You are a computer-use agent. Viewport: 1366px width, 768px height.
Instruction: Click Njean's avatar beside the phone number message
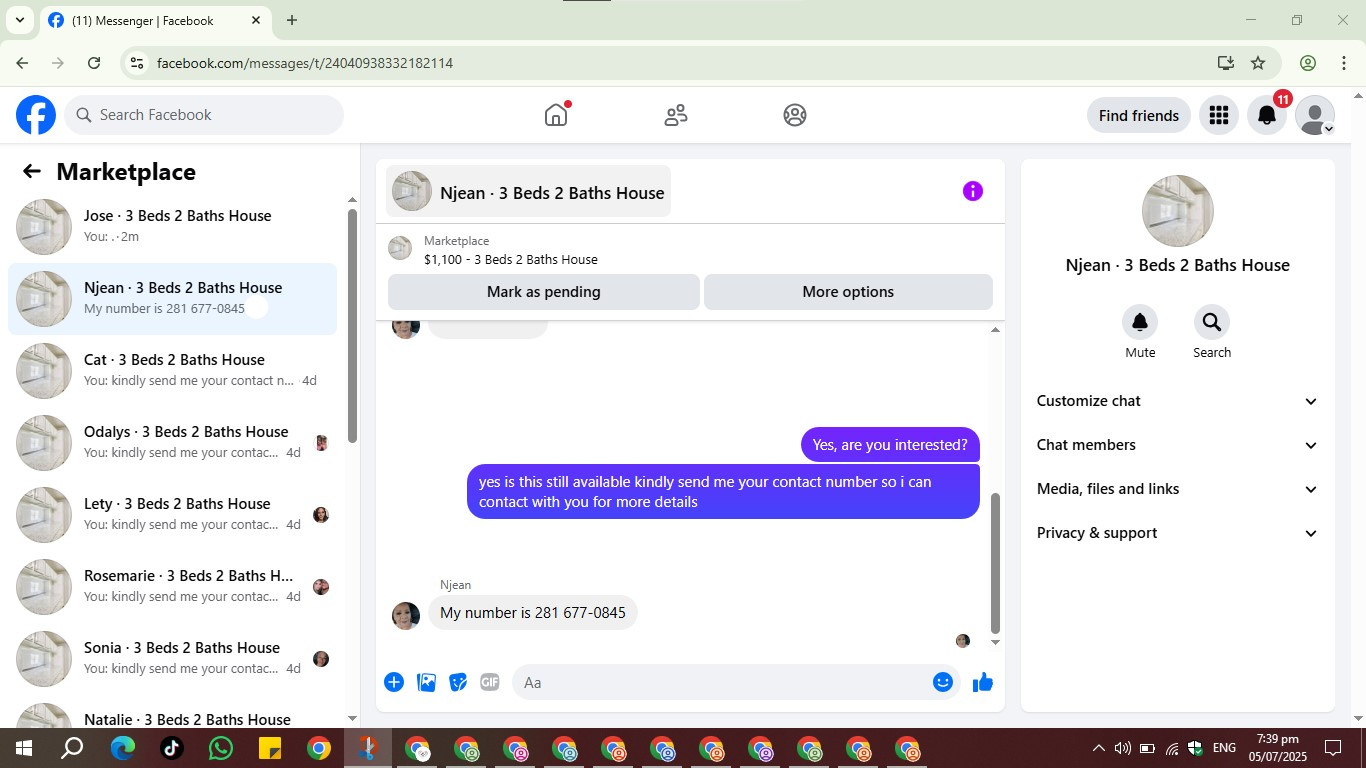click(406, 615)
